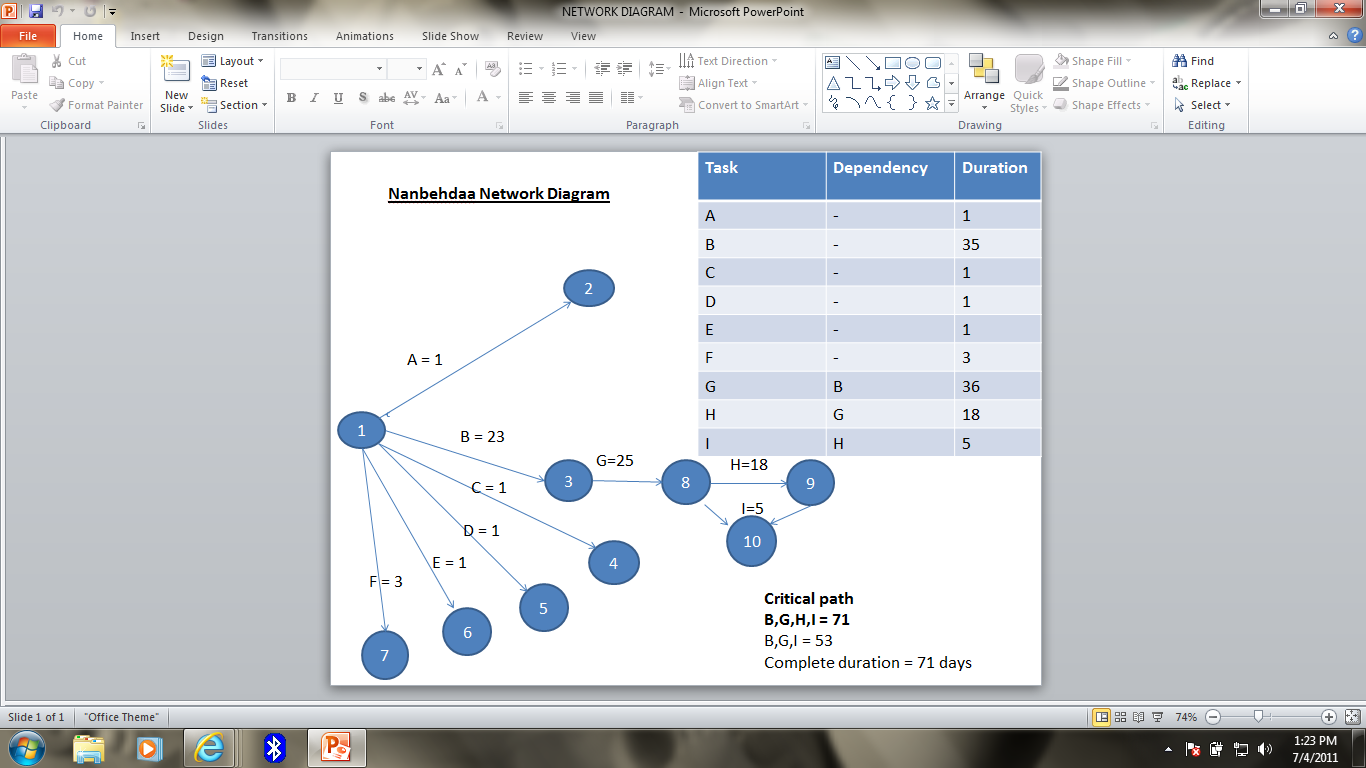Open the Design tab

(x=206, y=36)
